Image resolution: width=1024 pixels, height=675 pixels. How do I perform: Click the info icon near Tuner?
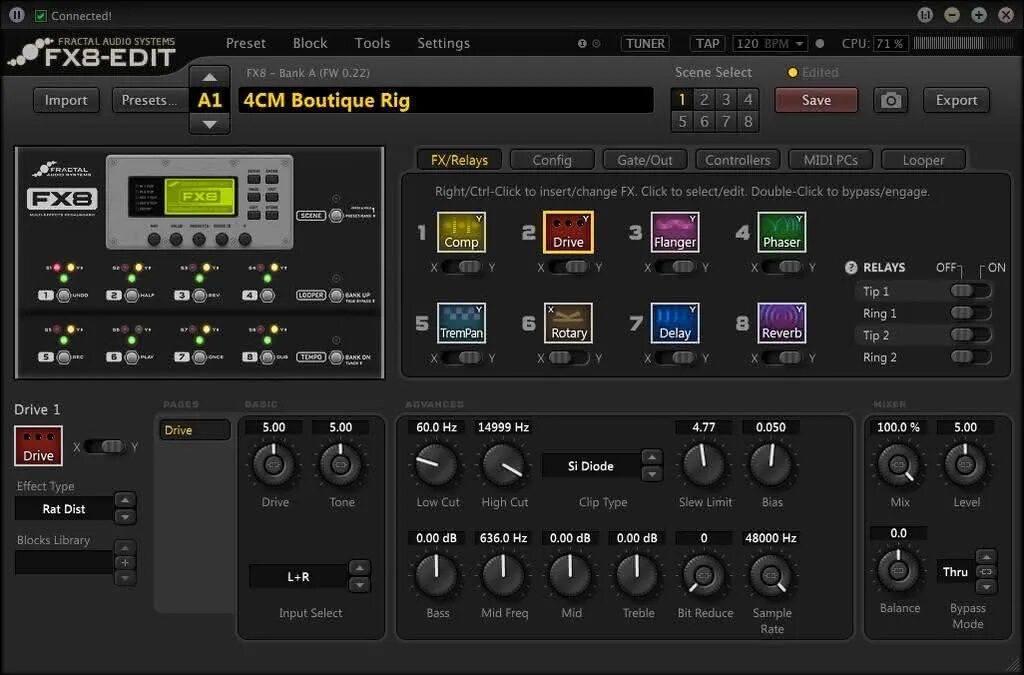(582, 44)
